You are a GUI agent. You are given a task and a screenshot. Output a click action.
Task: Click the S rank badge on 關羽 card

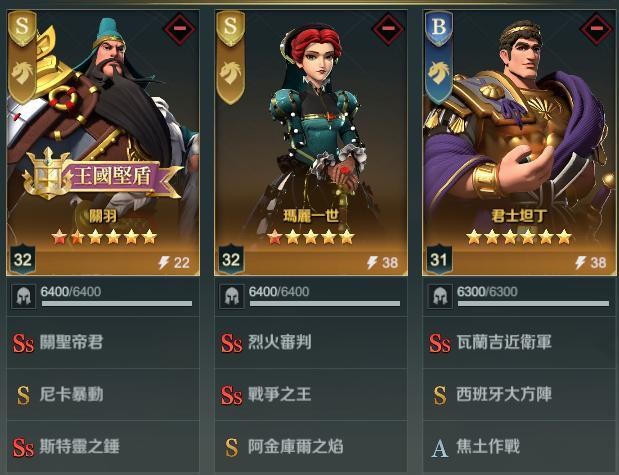[22, 27]
